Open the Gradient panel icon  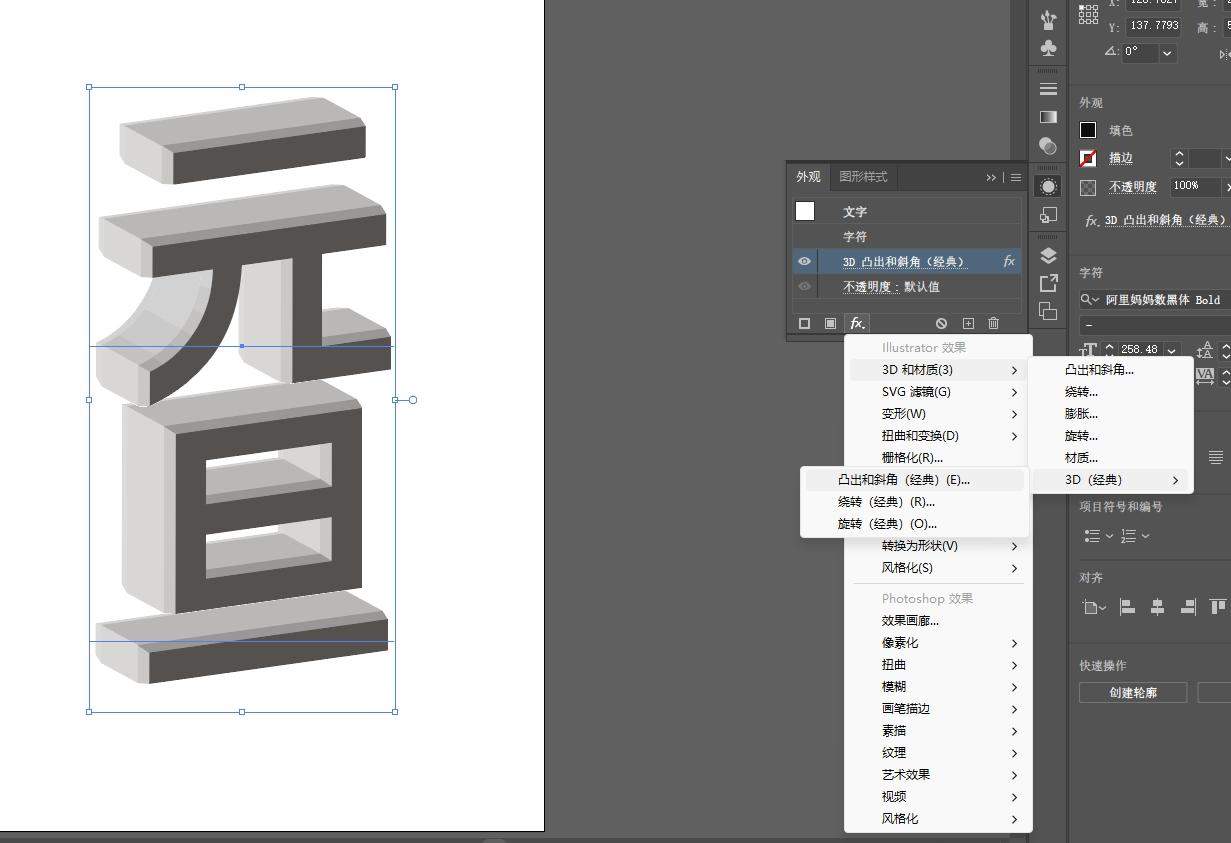tap(1048, 117)
